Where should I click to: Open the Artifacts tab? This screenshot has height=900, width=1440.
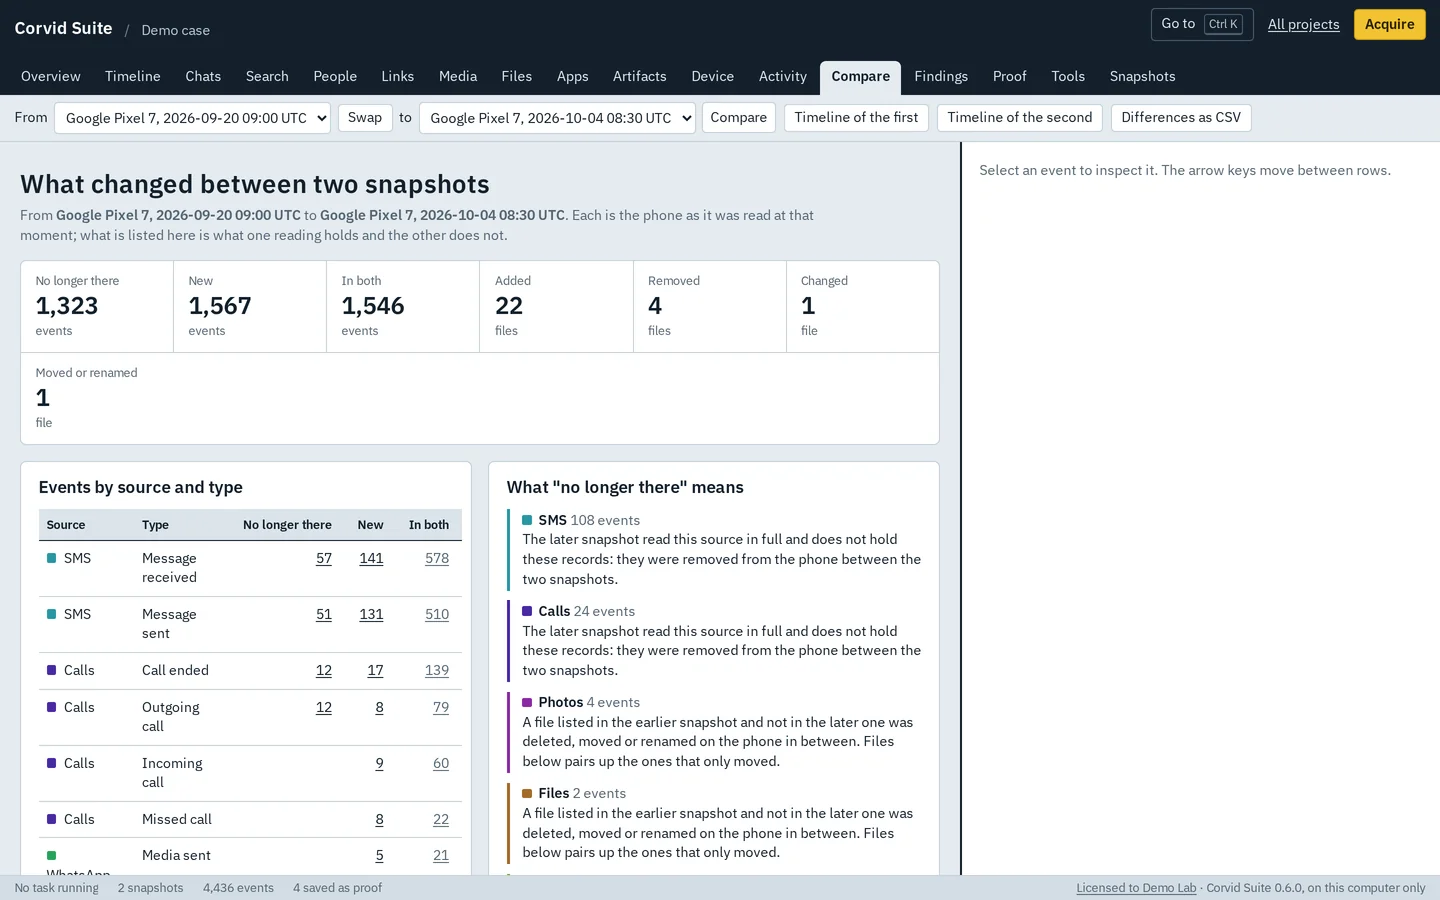tap(640, 77)
